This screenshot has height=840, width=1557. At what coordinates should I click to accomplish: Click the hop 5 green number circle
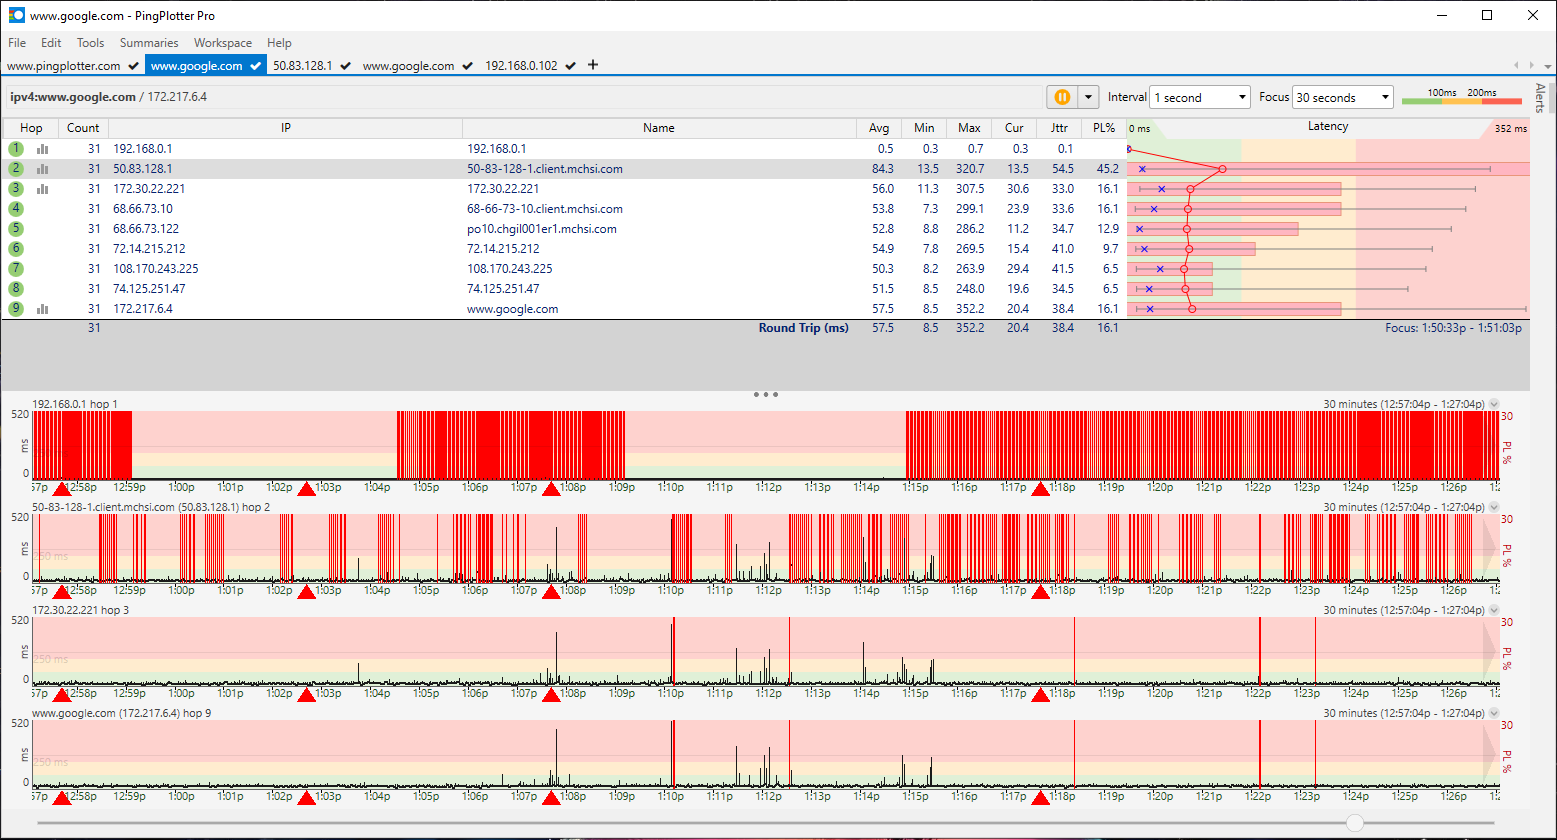pos(16,229)
